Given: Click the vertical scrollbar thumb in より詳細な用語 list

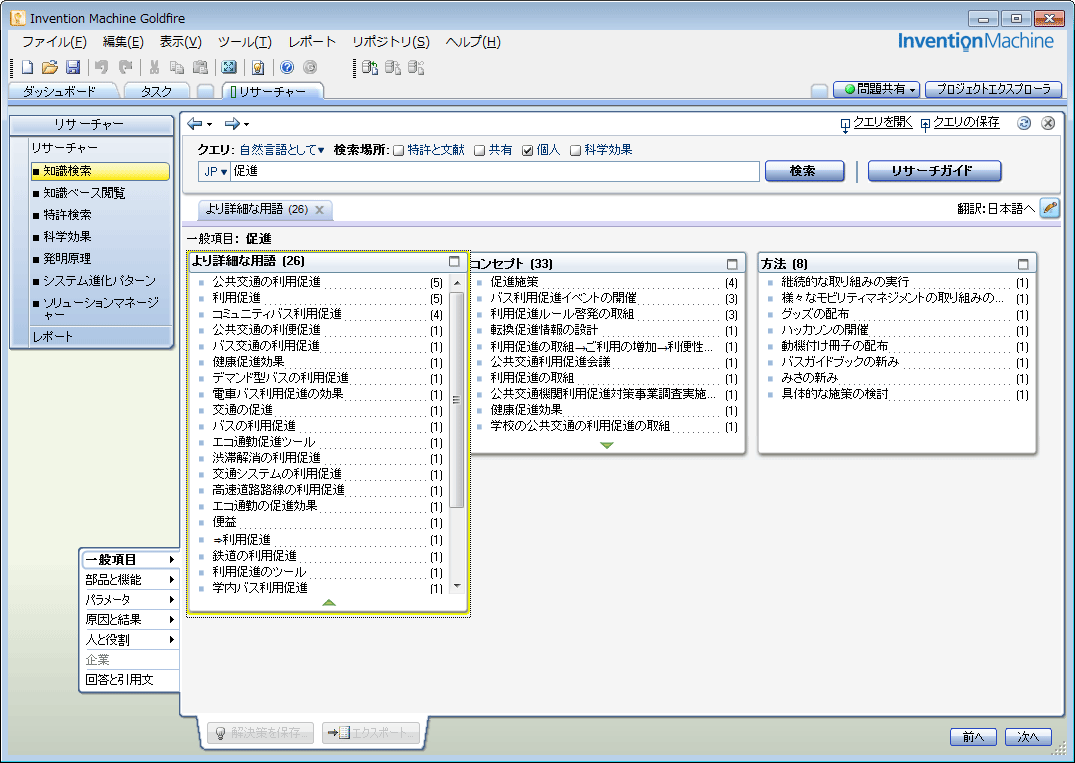Looking at the screenshot, I should [457, 400].
